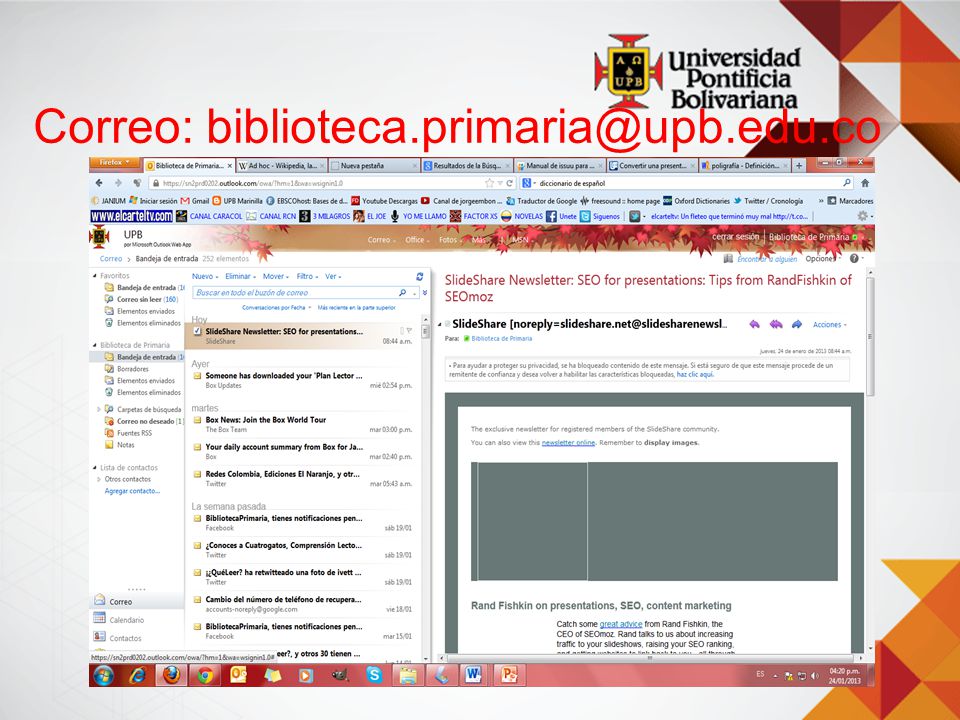Open PowerPoint from the taskbar
Viewport: 960px width, 720px height.
508,675
